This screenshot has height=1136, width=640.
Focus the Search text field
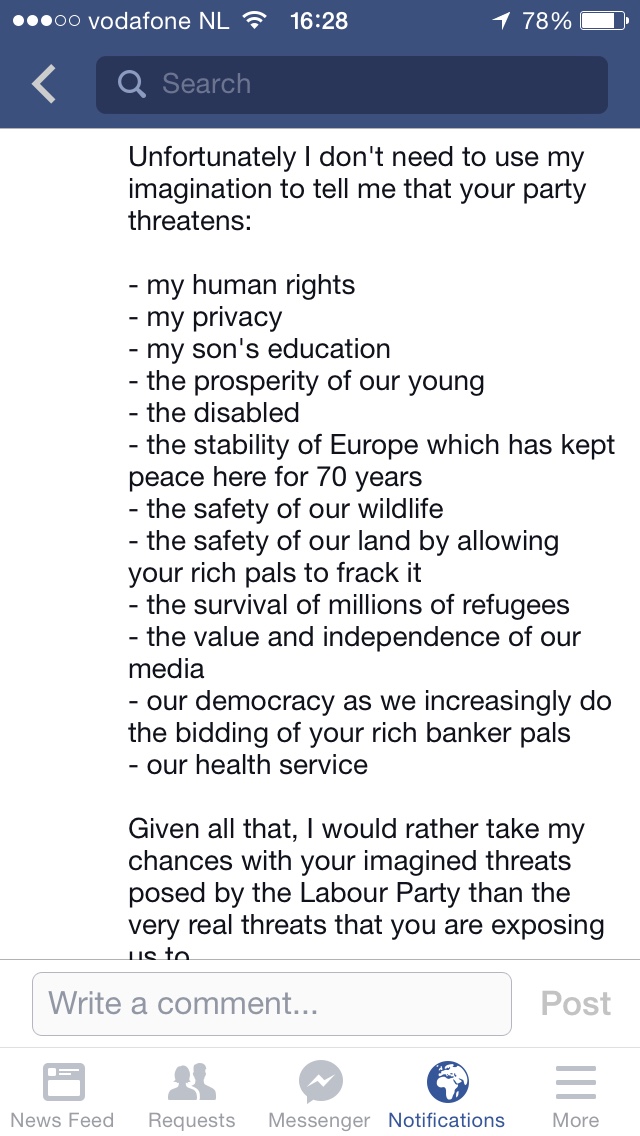[380, 84]
